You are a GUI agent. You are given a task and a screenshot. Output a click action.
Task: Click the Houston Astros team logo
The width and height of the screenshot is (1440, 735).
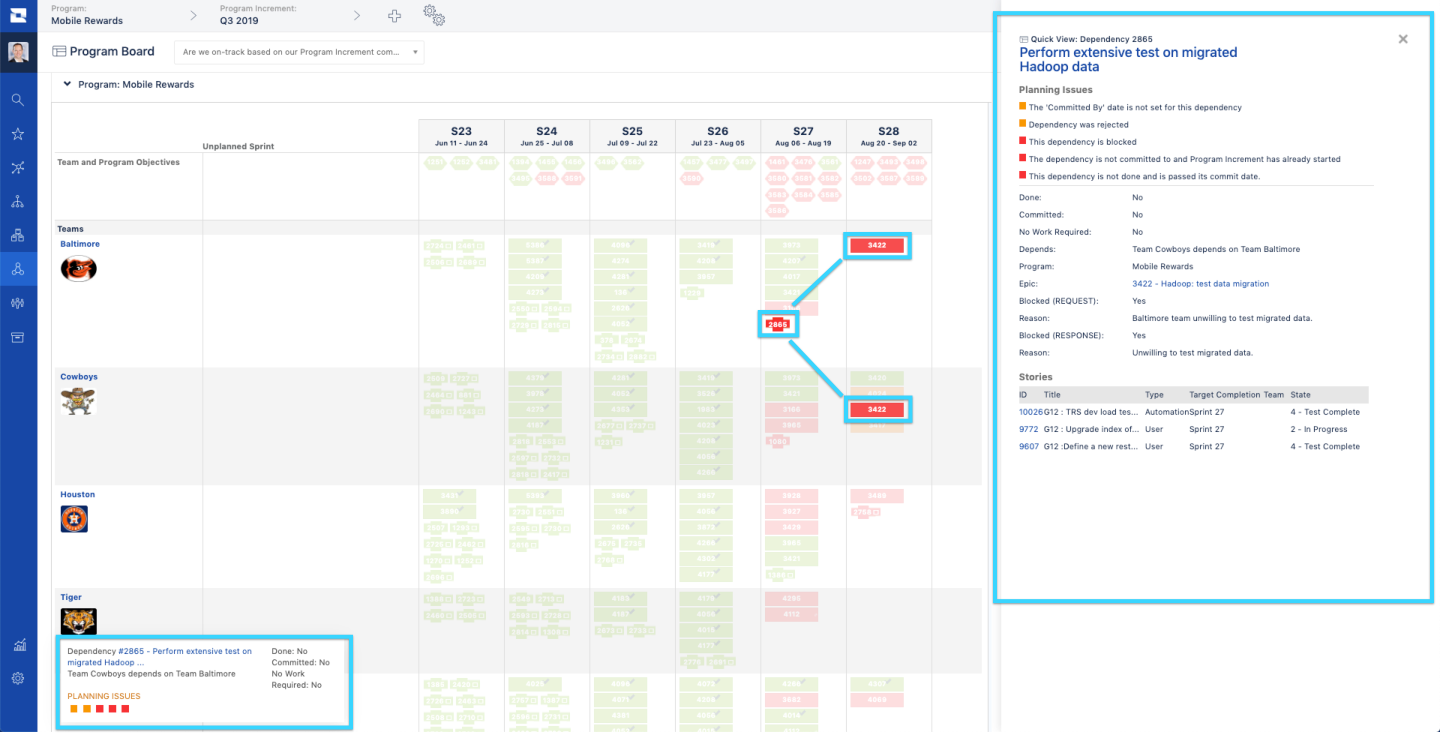74,519
